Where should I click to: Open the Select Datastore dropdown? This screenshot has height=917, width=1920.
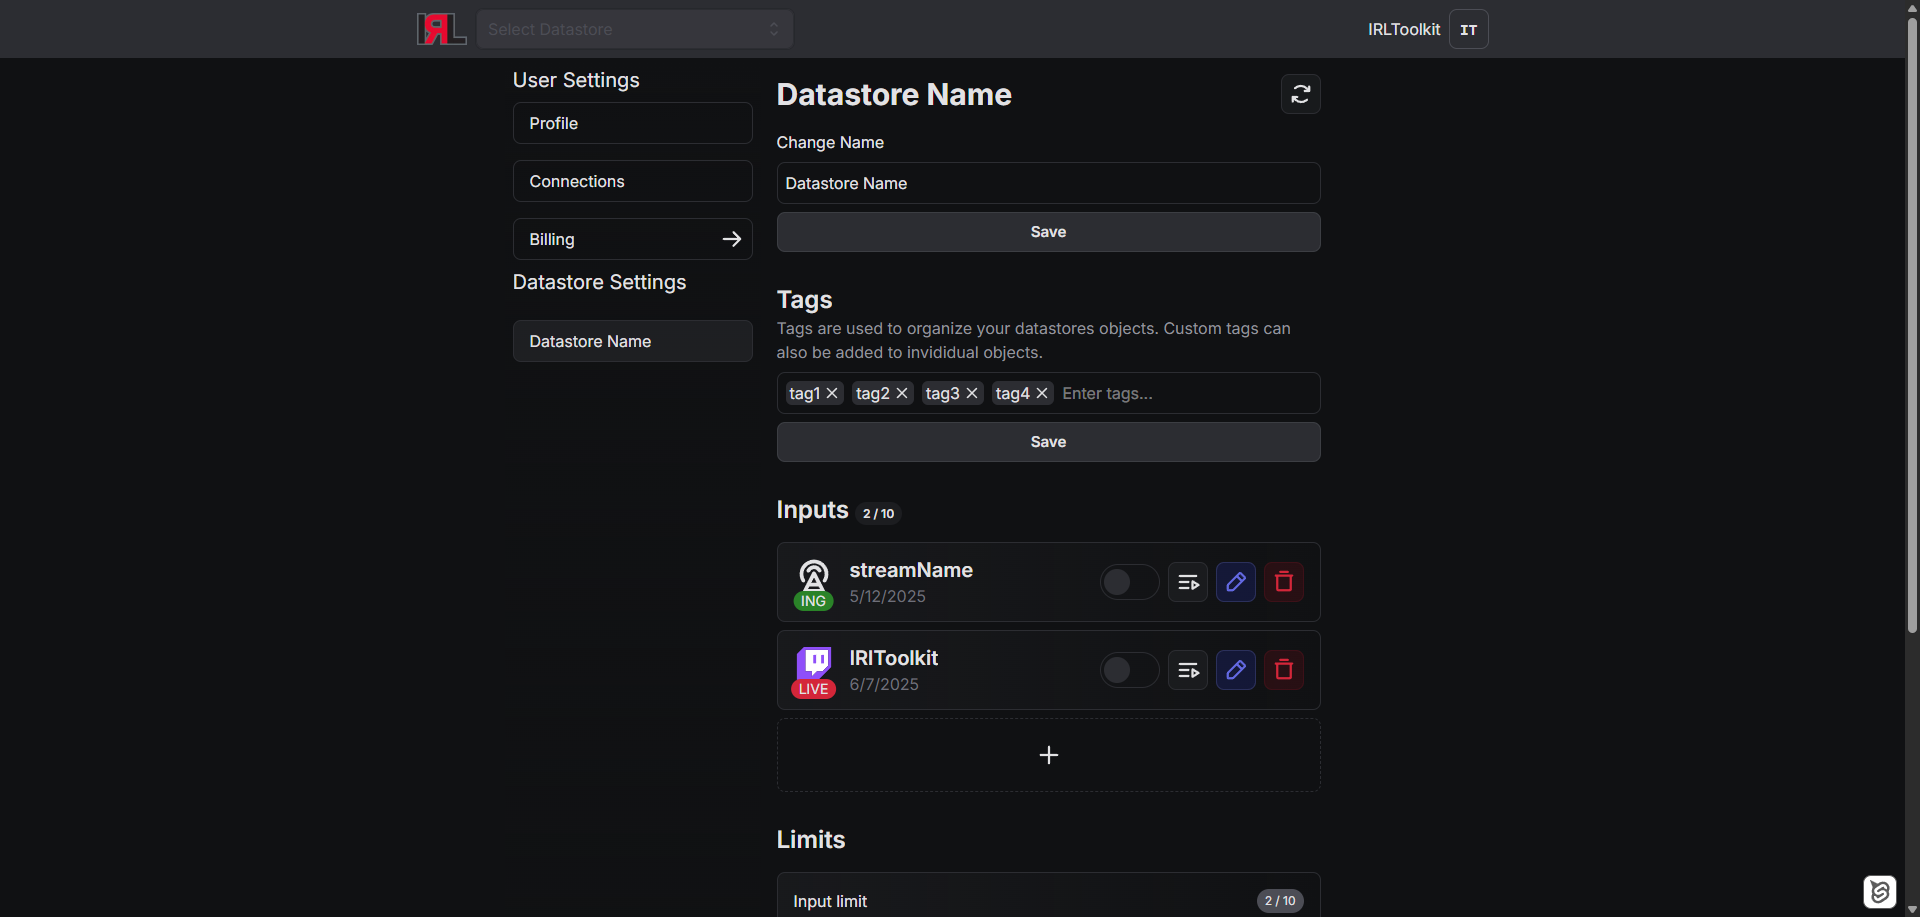pos(634,29)
